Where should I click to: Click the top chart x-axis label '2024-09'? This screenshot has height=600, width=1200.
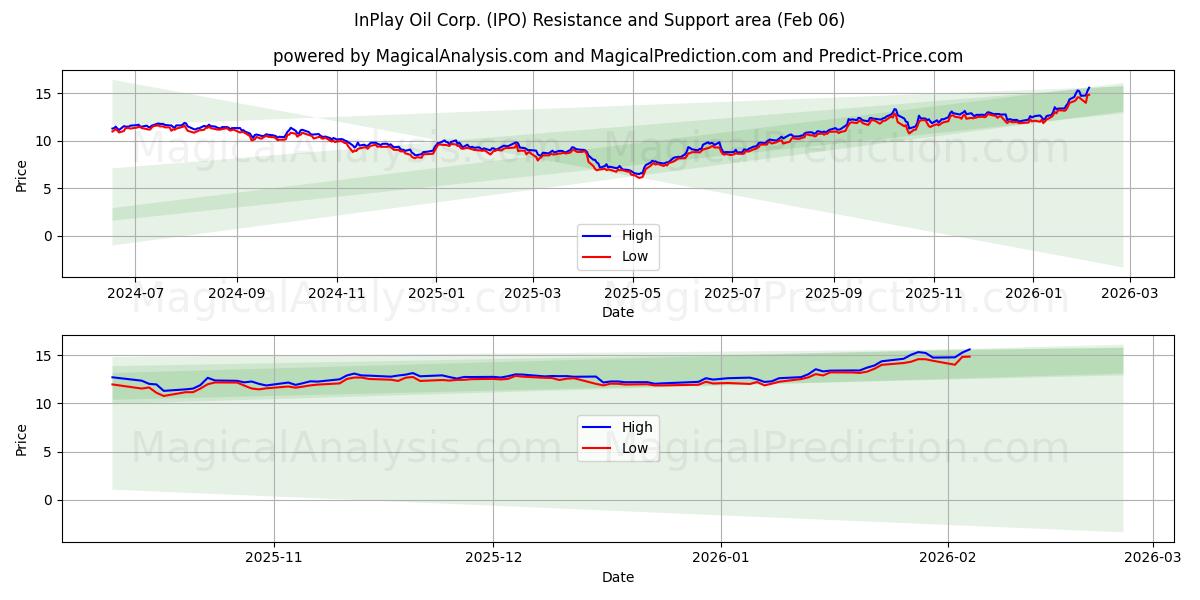click(237, 294)
